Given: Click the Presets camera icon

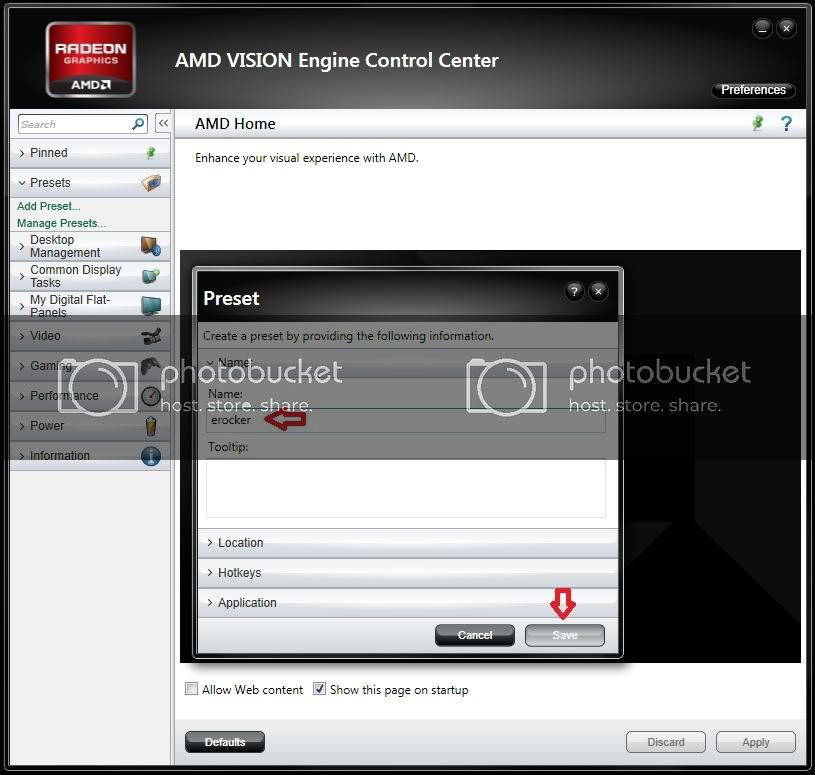Looking at the screenshot, I should (151, 183).
